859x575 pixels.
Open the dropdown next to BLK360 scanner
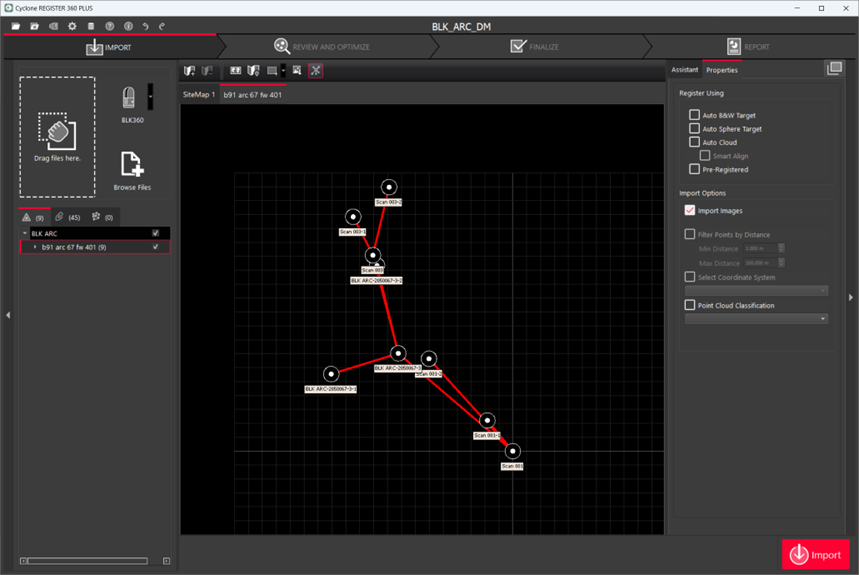coord(151,97)
